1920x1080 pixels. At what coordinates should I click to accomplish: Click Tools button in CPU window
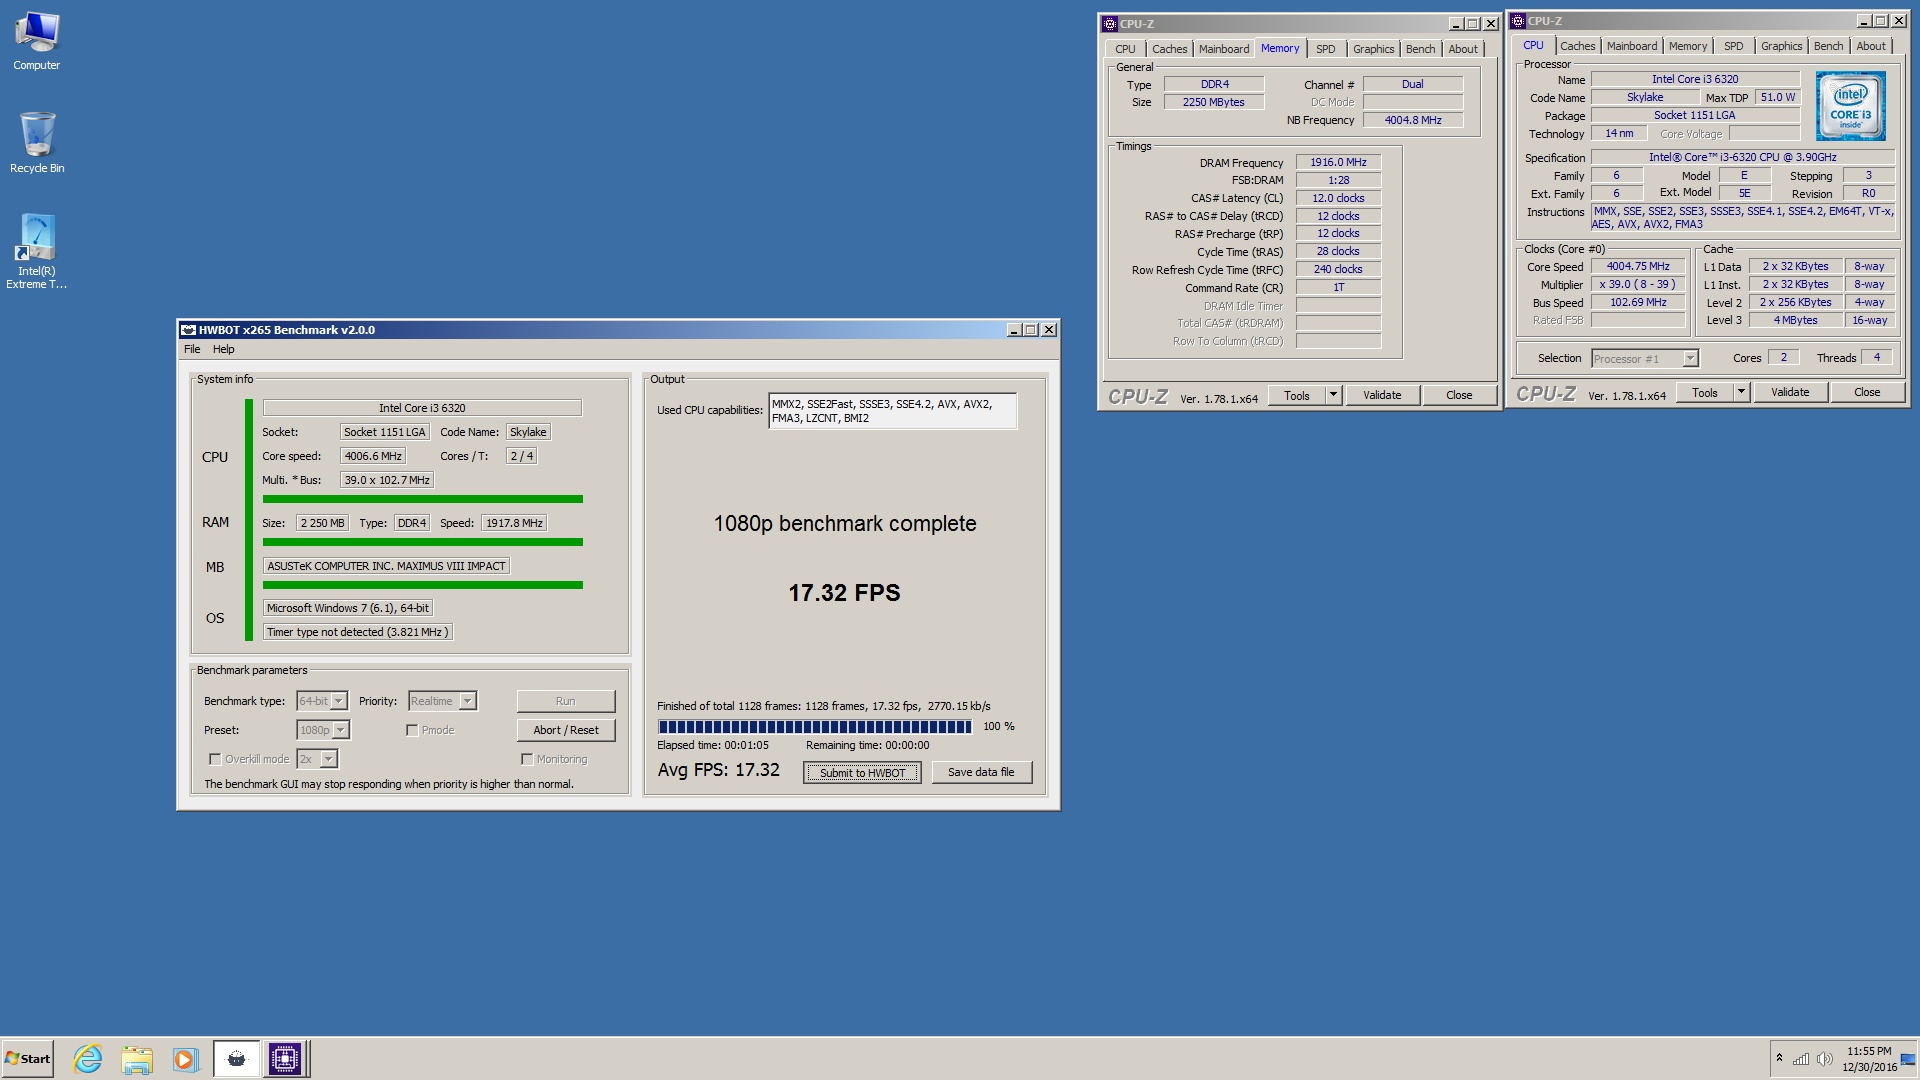(x=1705, y=392)
